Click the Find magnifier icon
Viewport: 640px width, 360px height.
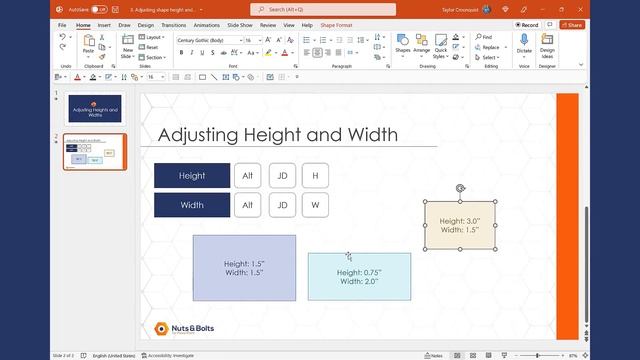tap(478, 37)
